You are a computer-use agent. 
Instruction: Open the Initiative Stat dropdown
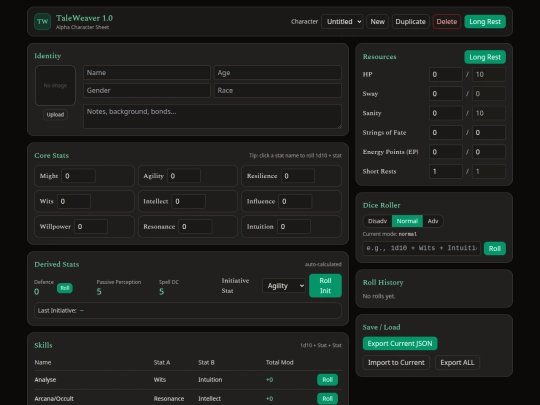point(284,285)
